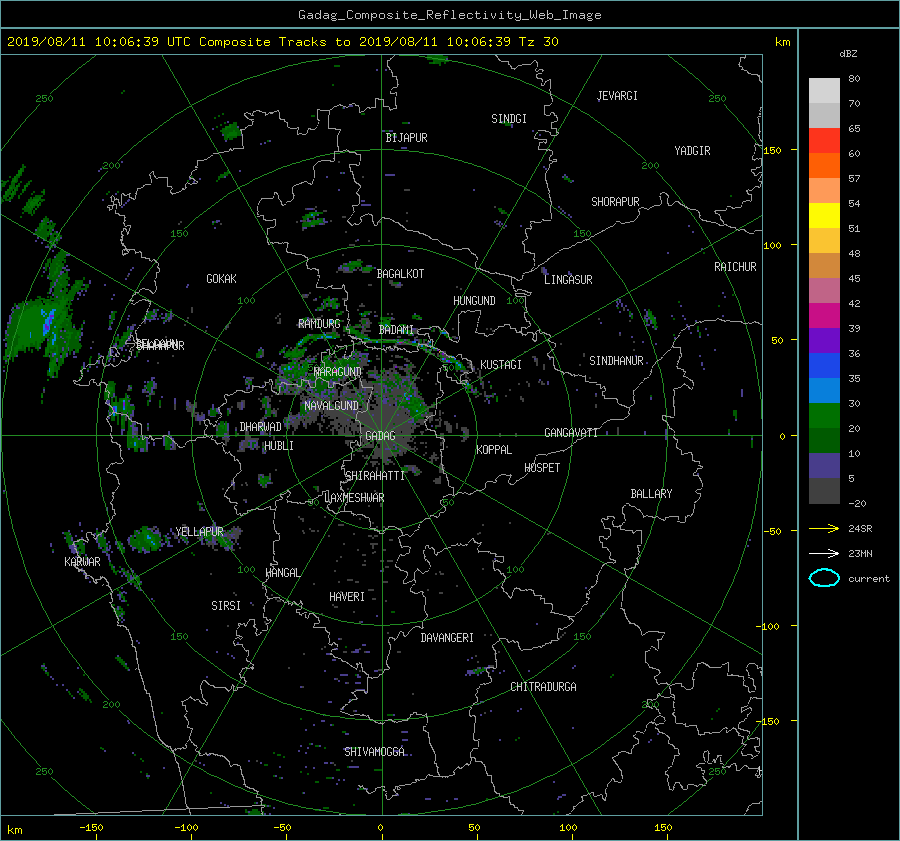Click the 'HAVERI' city label

(x=347, y=597)
